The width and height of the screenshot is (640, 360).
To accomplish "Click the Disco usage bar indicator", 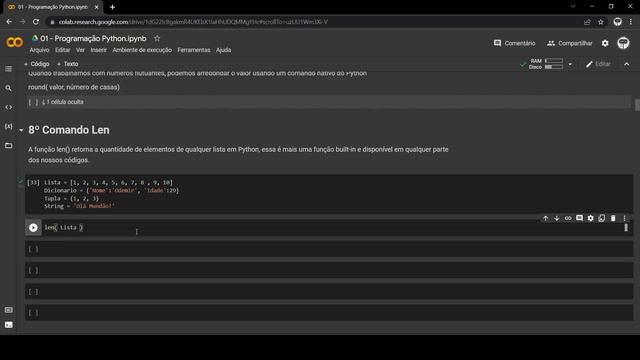I will (554, 67).
